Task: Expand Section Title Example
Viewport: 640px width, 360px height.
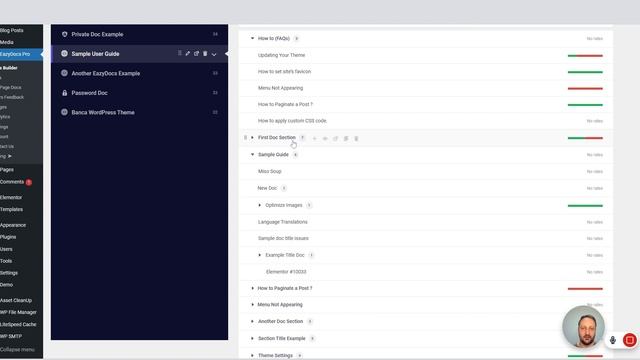Action: click(252, 338)
